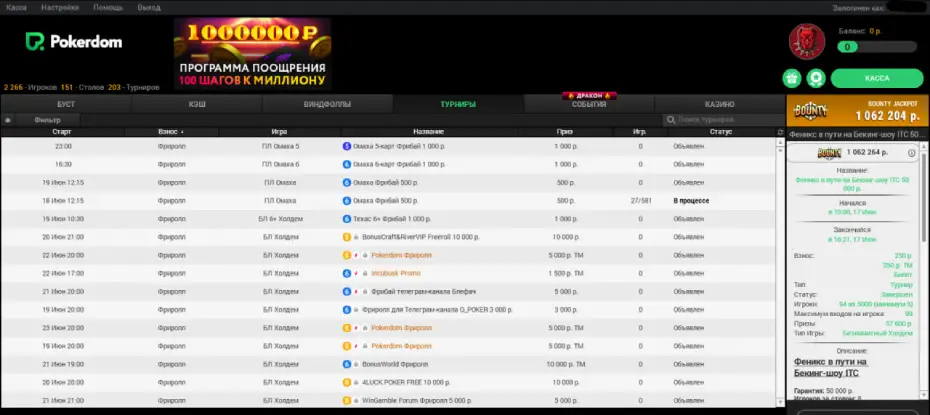Click the lock icon on BonusWorld Фриролл row
The height and width of the screenshot is (415, 930).
click(x=356, y=365)
